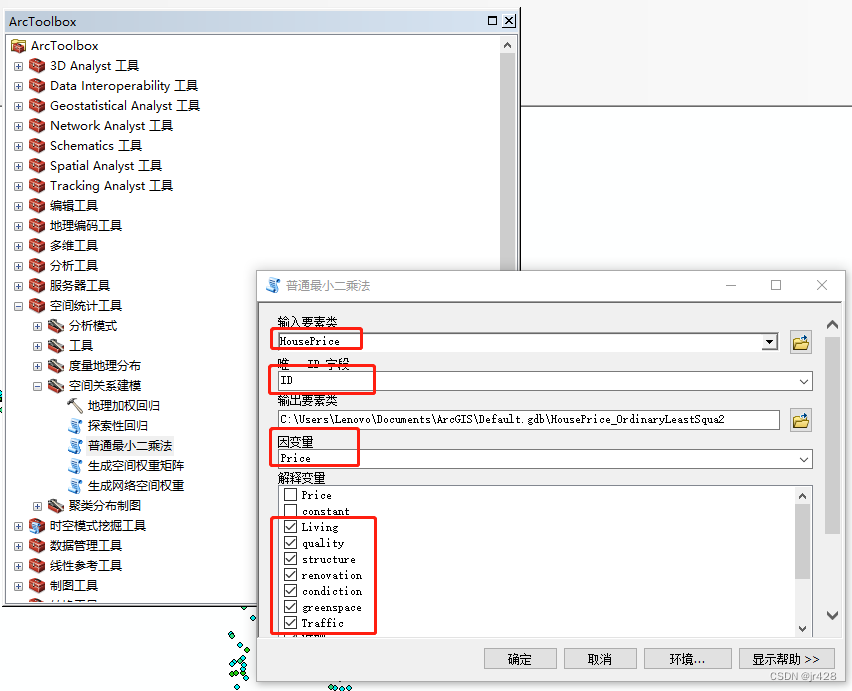Click the 地理编码工具 toolbox icon
852x691 pixels.
tap(37, 226)
